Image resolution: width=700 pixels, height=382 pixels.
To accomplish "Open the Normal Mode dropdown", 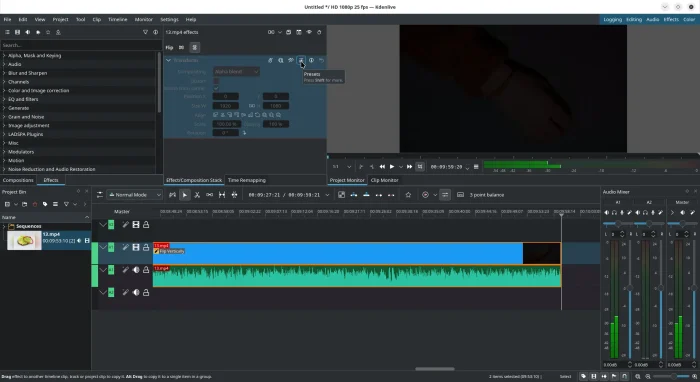I will (134, 195).
